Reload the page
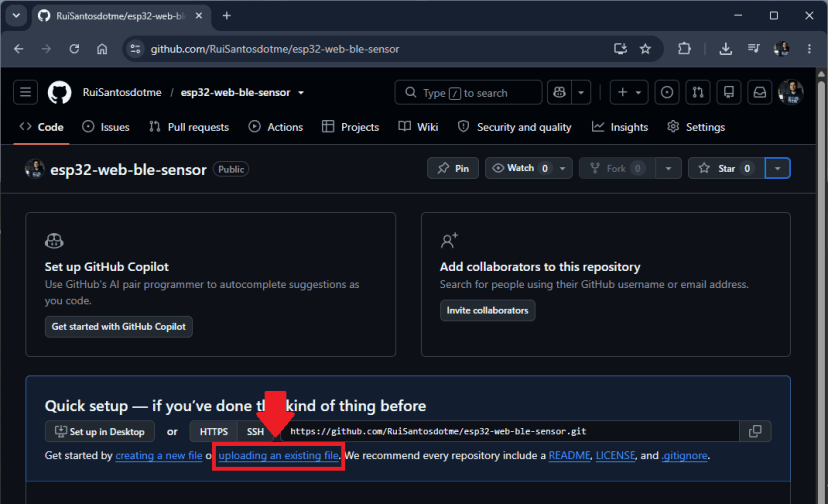Viewport: 828px width, 504px height. point(74,49)
